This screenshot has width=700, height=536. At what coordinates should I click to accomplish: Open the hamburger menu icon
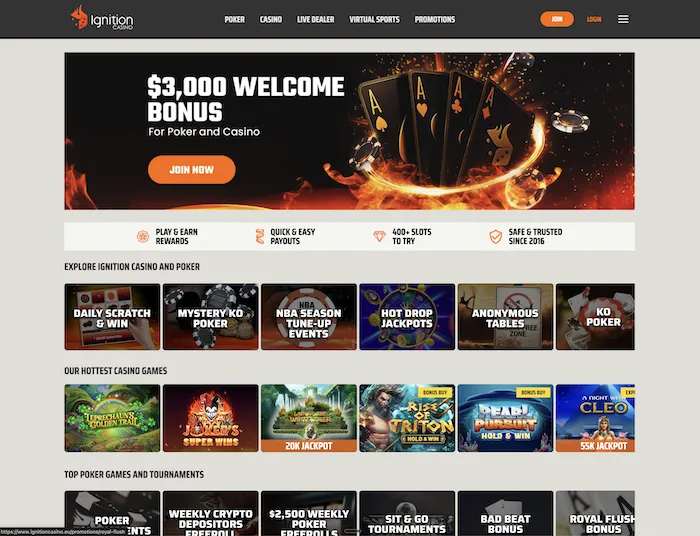(623, 19)
